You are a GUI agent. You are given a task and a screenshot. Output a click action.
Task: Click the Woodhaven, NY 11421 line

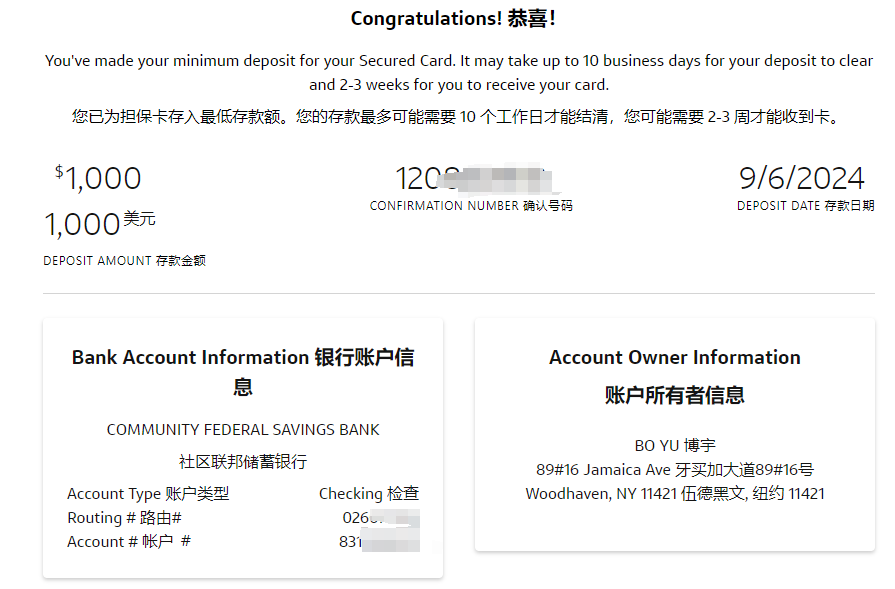point(675,494)
